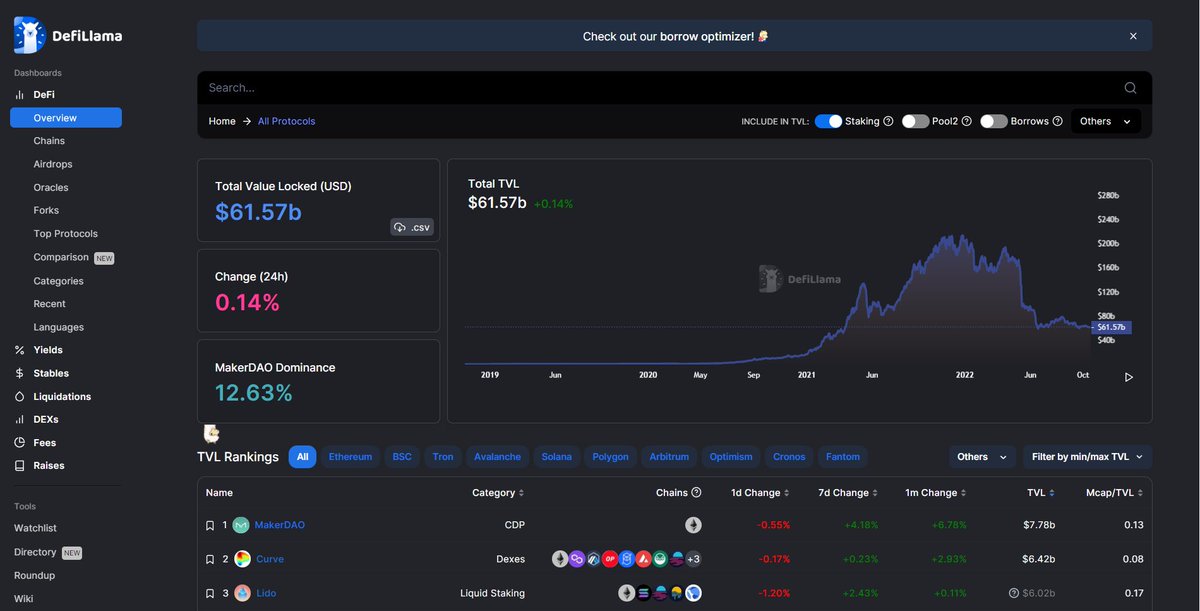Click the Fees pie chart icon
Image resolution: width=1200 pixels, height=611 pixels.
point(20,443)
